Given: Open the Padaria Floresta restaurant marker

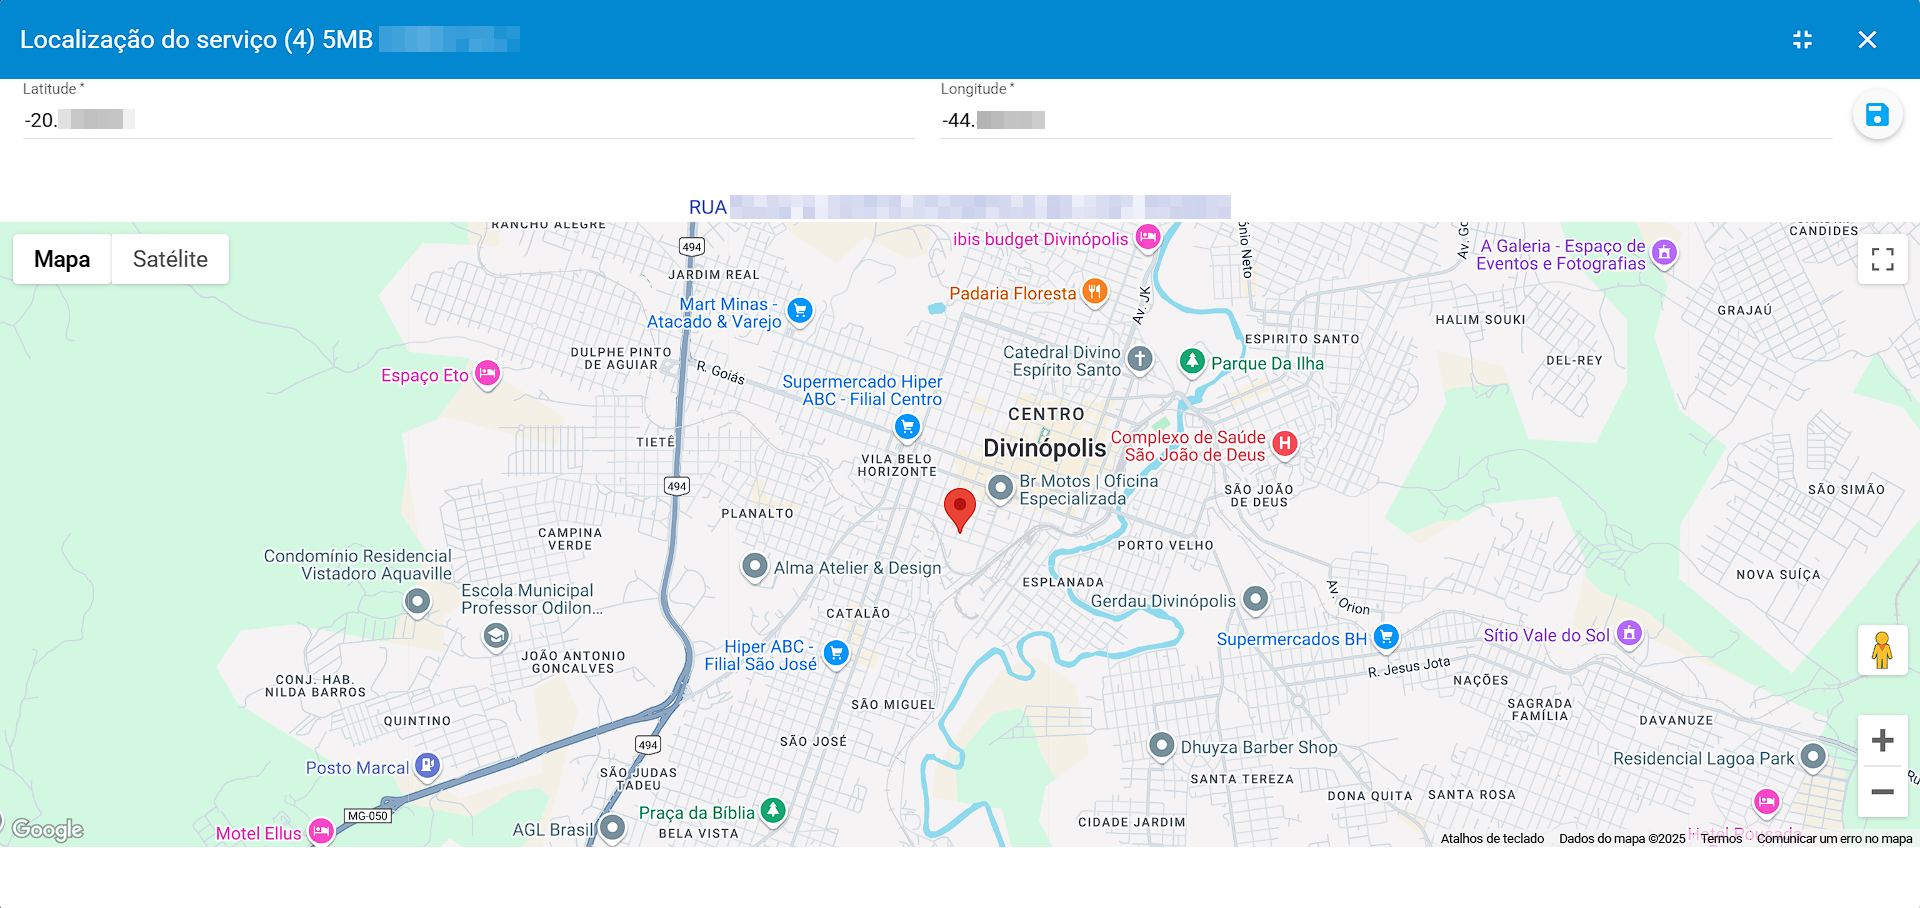Looking at the screenshot, I should point(1095,292).
